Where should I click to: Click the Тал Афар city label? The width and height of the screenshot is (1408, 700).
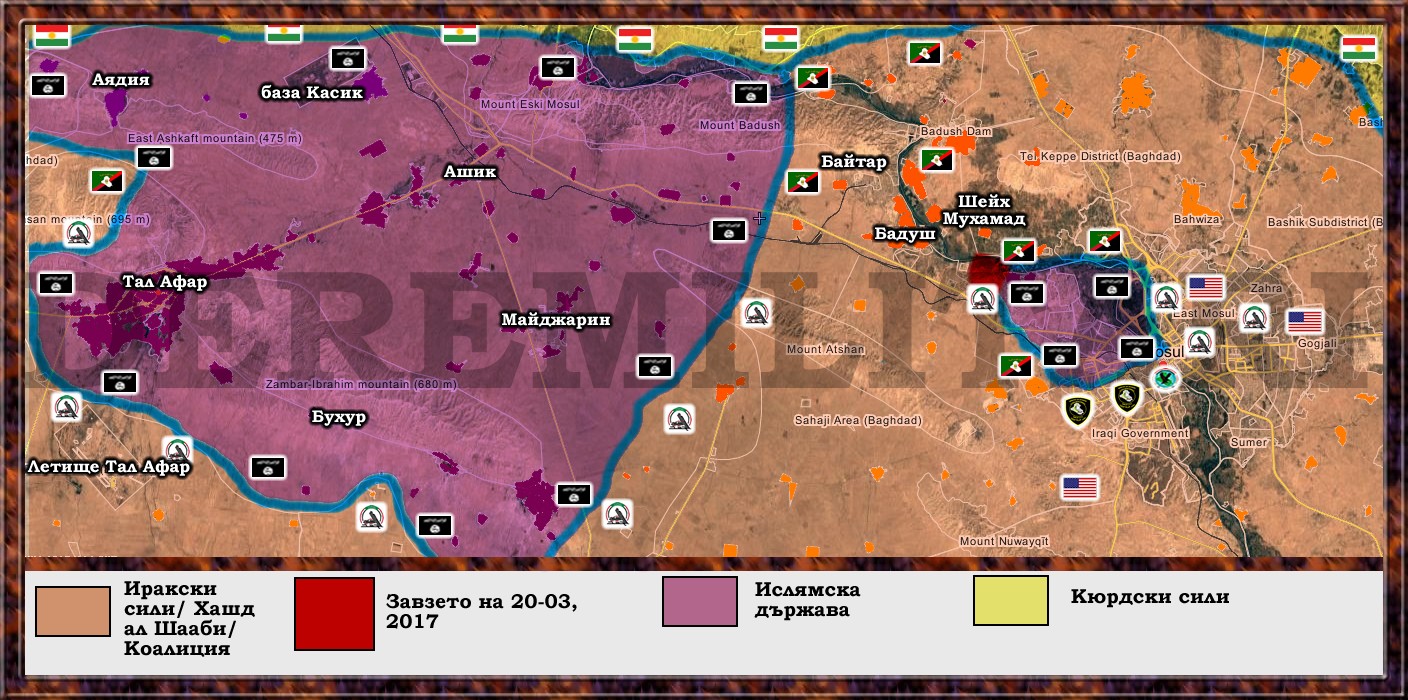[165, 282]
